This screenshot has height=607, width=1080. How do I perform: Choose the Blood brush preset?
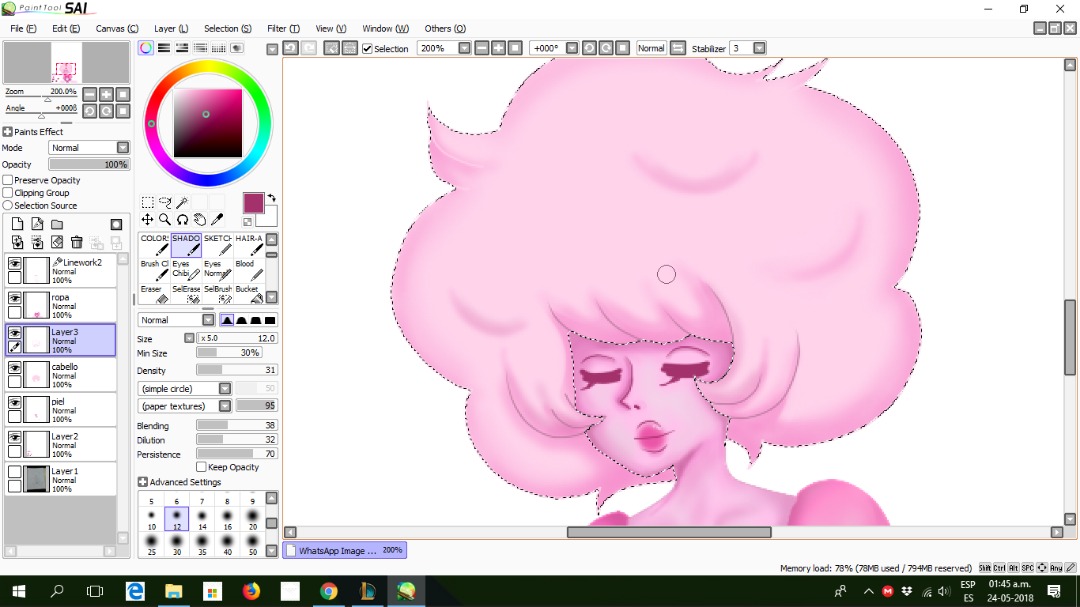click(x=249, y=270)
